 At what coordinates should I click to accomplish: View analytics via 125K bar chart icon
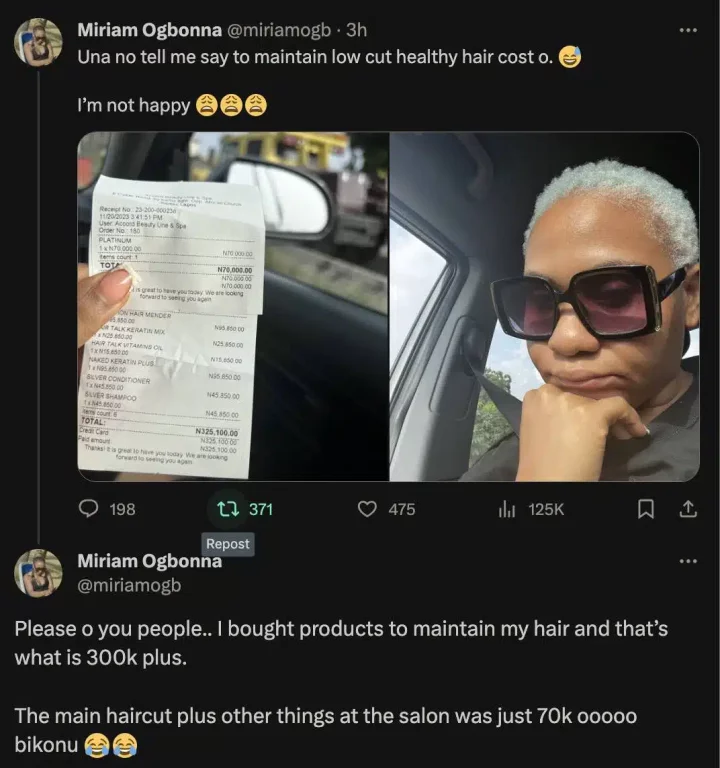(506, 509)
